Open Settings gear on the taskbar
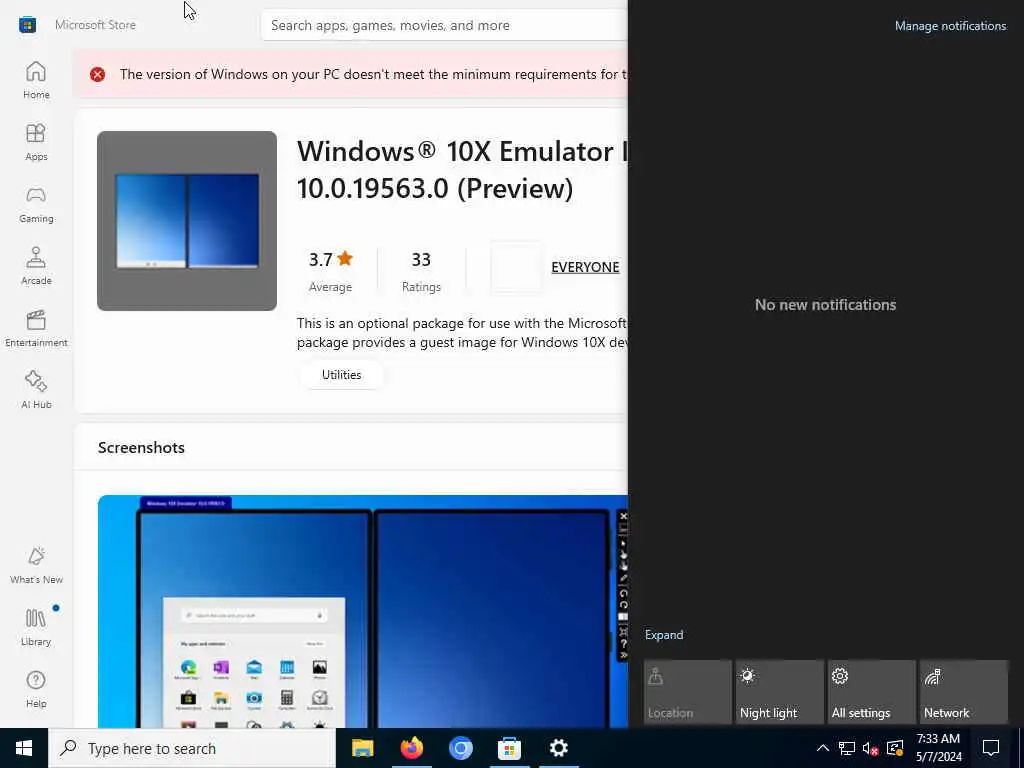 coord(558,748)
